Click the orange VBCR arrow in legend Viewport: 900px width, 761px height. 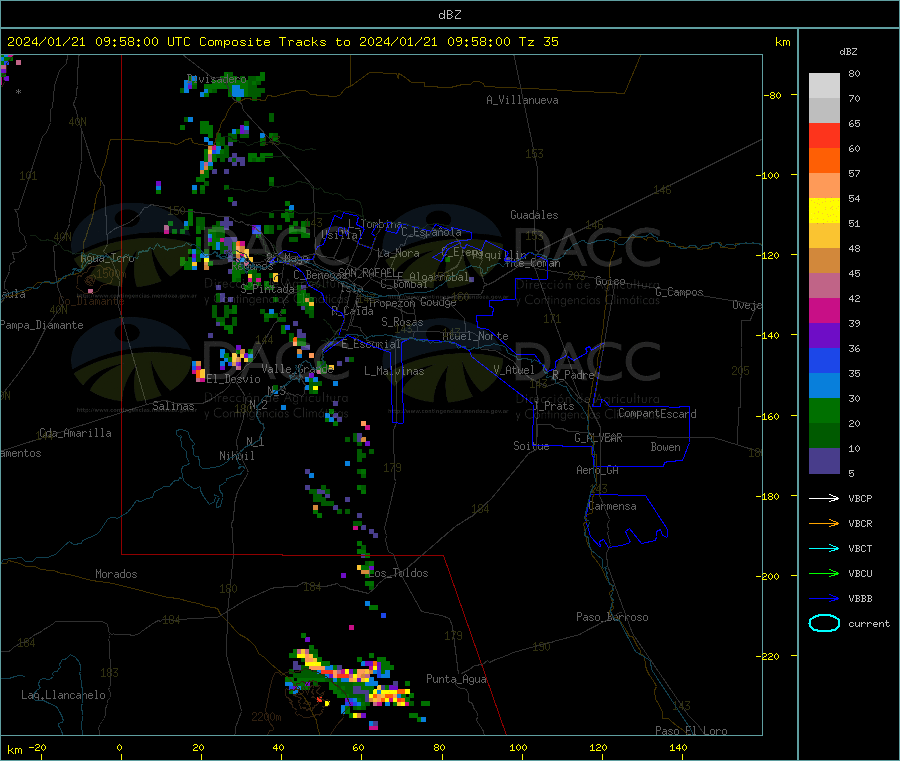pyautogui.click(x=824, y=523)
